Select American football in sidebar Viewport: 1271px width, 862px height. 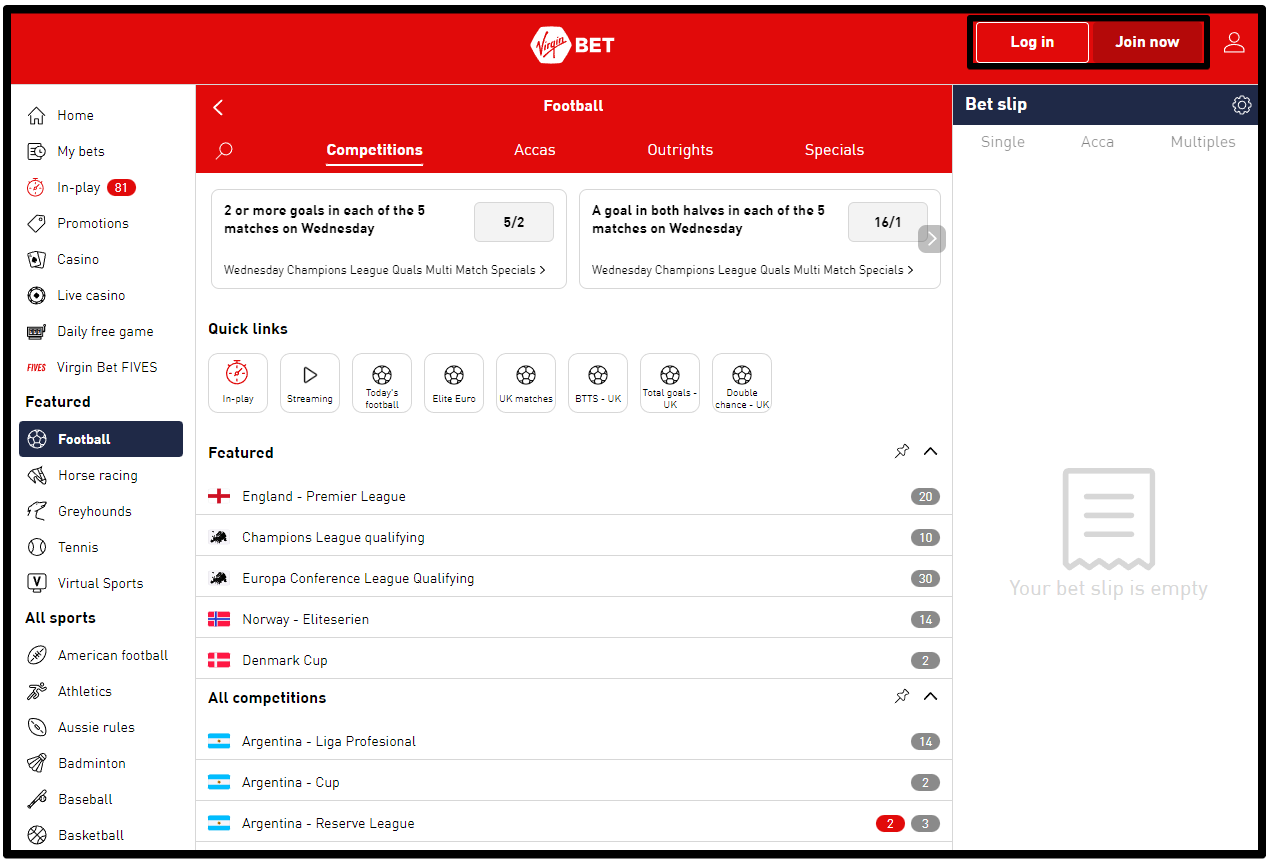101,655
